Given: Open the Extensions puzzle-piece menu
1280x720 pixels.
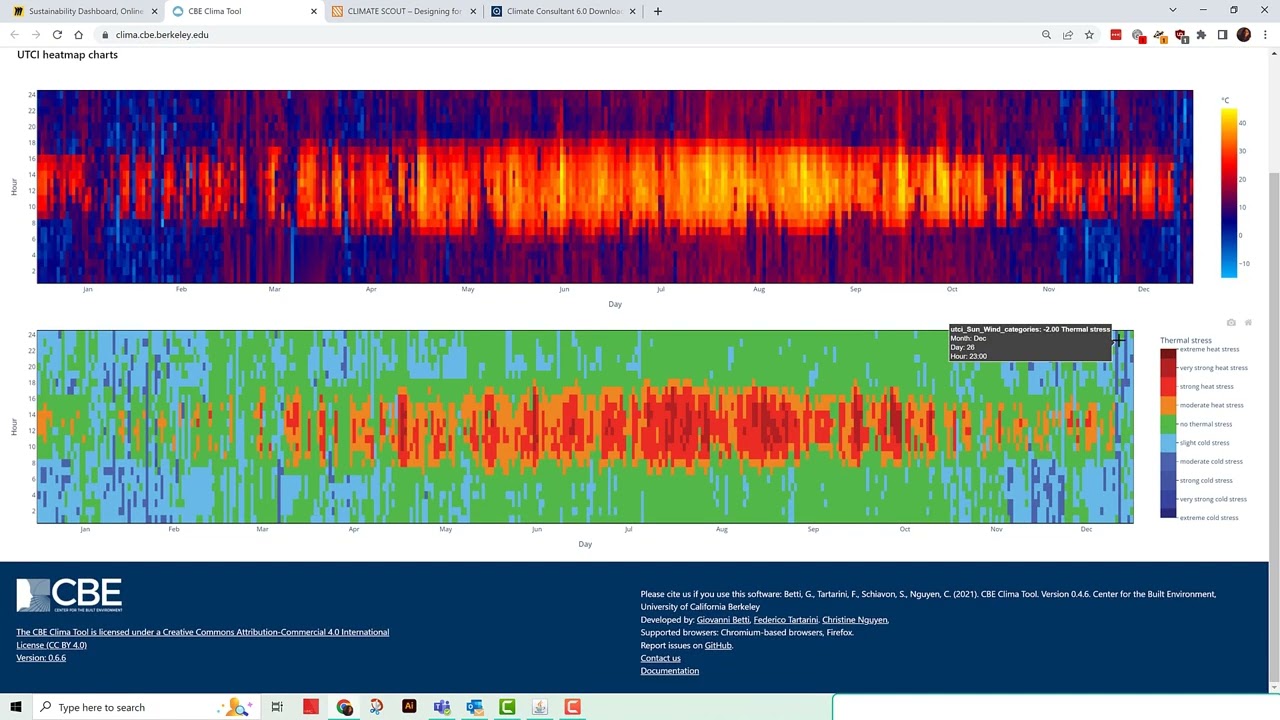Looking at the screenshot, I should pos(1201,35).
